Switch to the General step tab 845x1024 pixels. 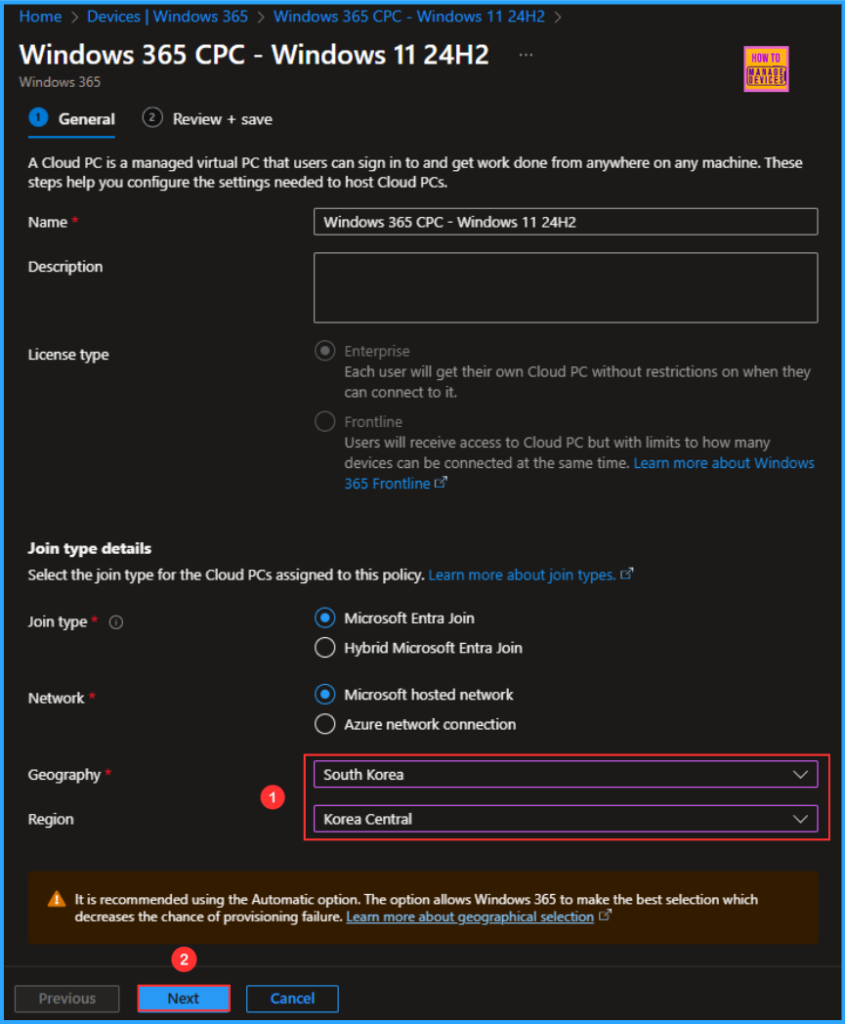pyautogui.click(x=72, y=119)
